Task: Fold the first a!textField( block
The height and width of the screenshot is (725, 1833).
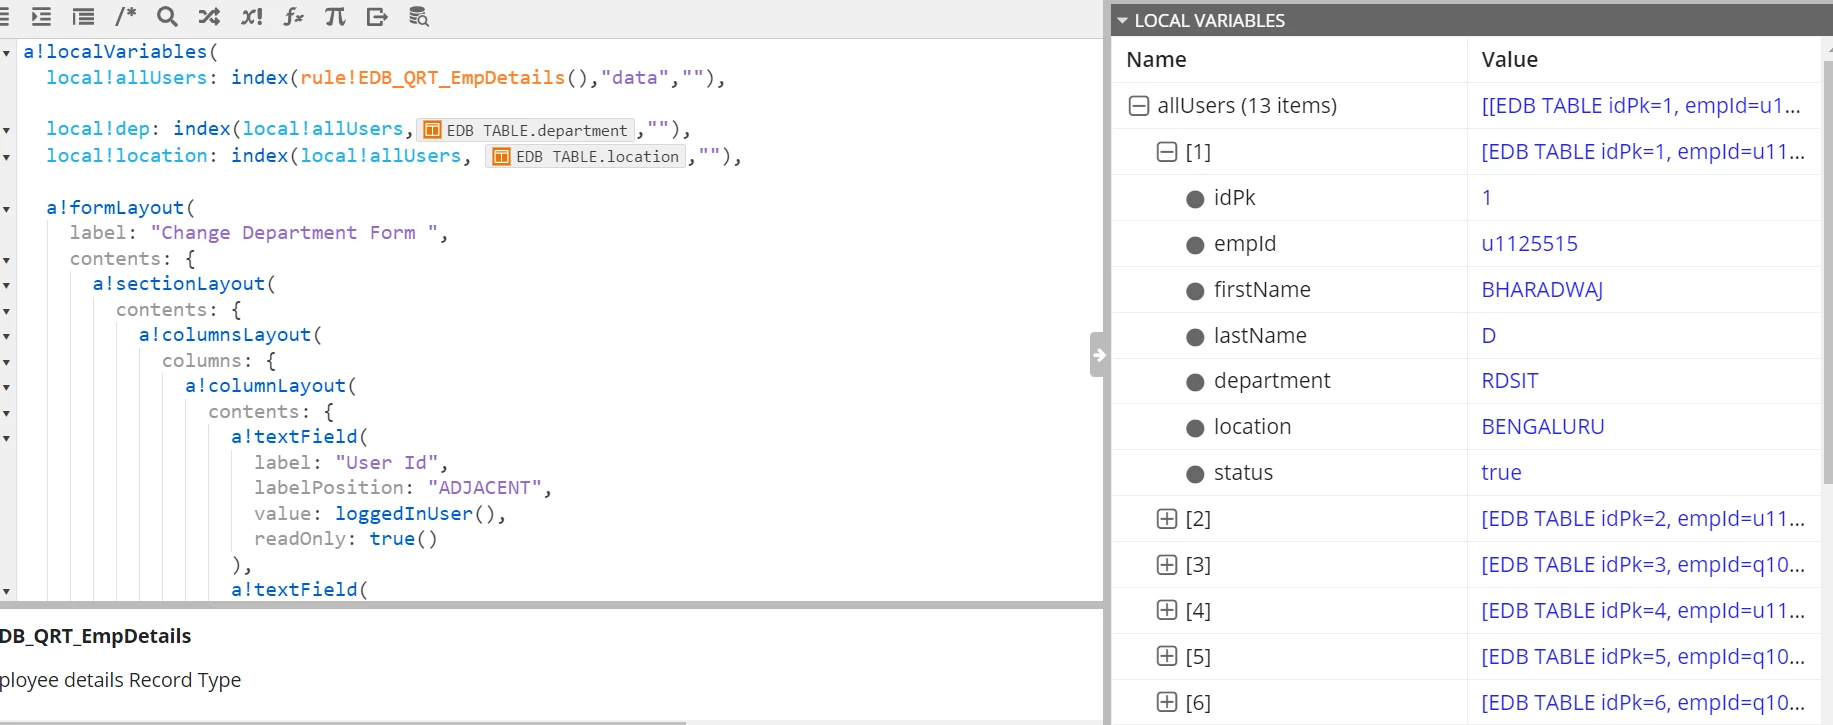Action: 7,438
